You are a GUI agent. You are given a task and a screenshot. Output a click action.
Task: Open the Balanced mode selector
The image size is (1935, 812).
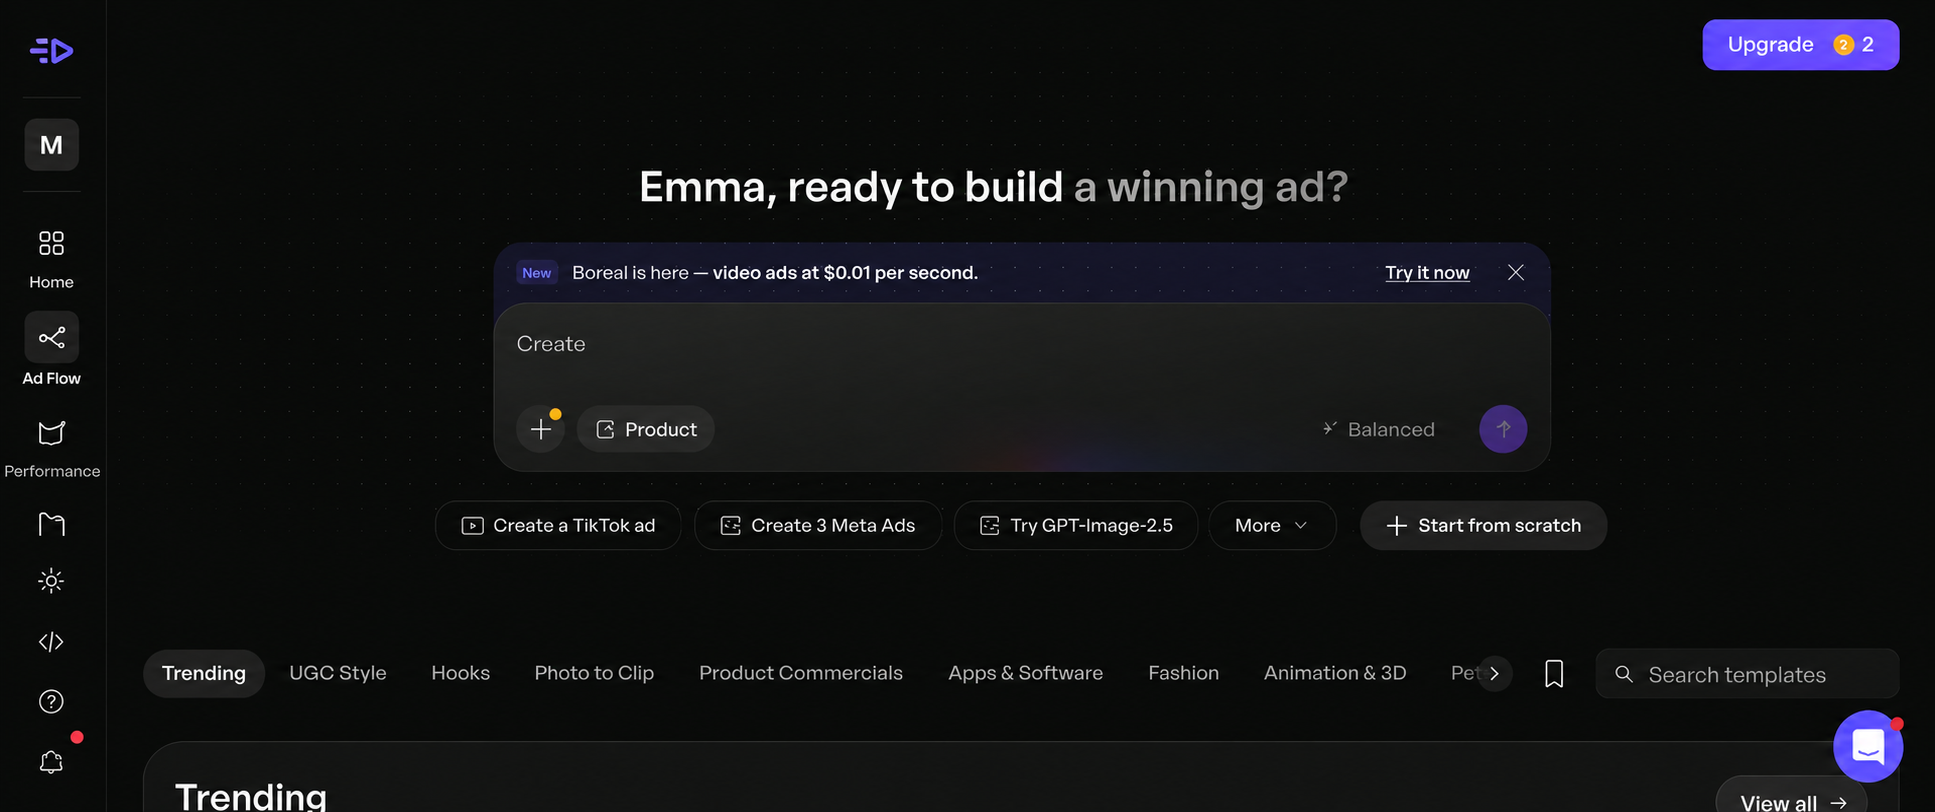tap(1379, 429)
